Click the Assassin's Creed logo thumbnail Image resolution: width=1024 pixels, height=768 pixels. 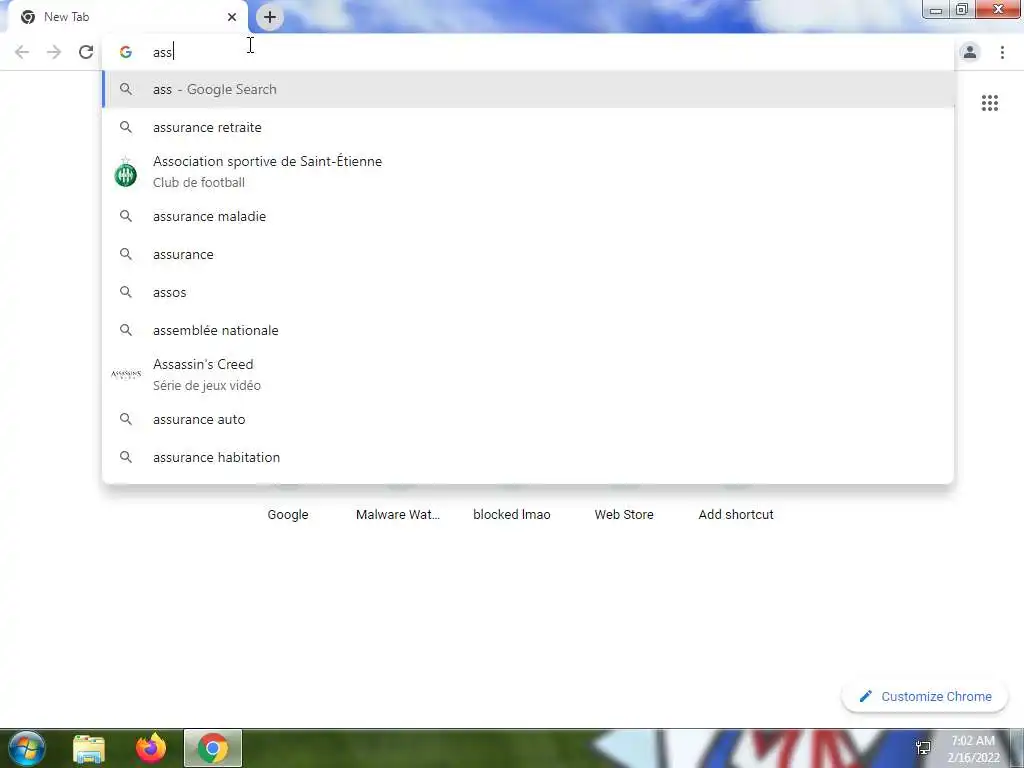point(126,374)
